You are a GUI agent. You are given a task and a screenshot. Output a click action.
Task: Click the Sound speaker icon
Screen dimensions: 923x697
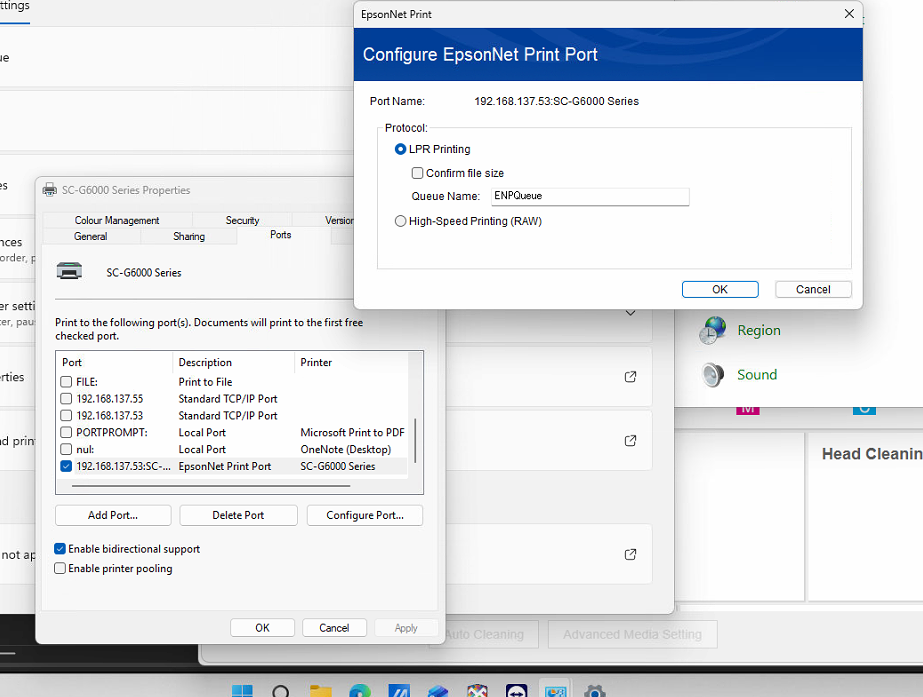(x=713, y=375)
